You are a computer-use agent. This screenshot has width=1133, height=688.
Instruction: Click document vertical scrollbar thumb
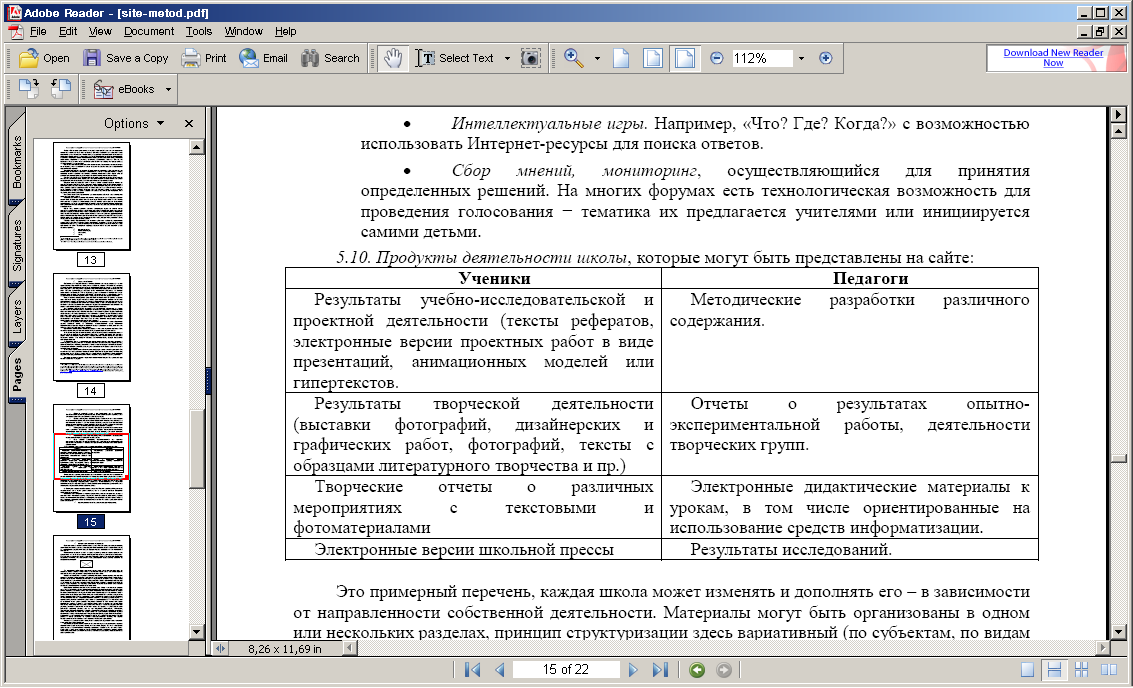tap(1119, 458)
